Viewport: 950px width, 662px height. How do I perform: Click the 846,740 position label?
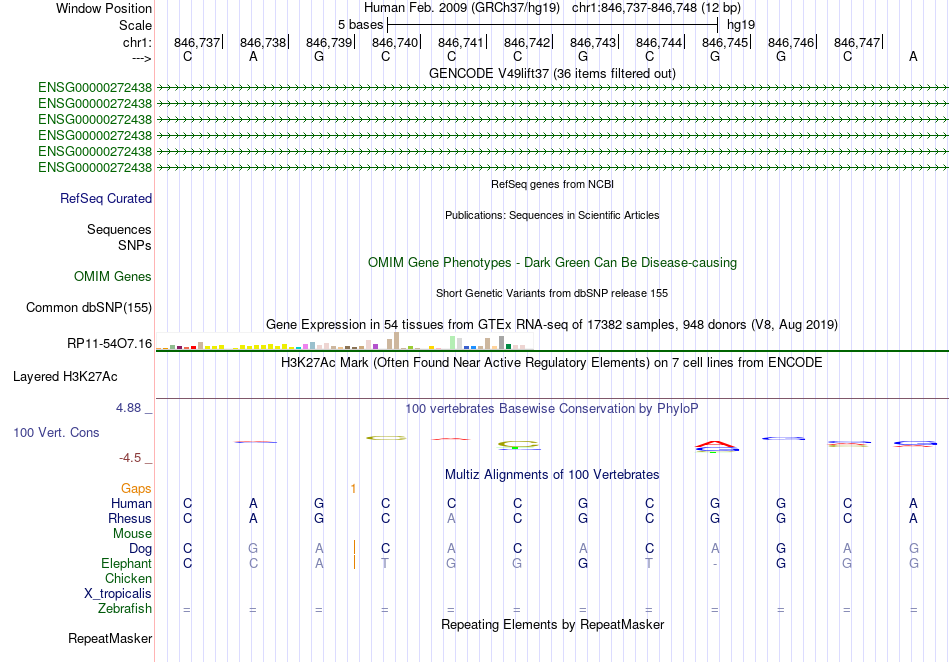pos(395,42)
